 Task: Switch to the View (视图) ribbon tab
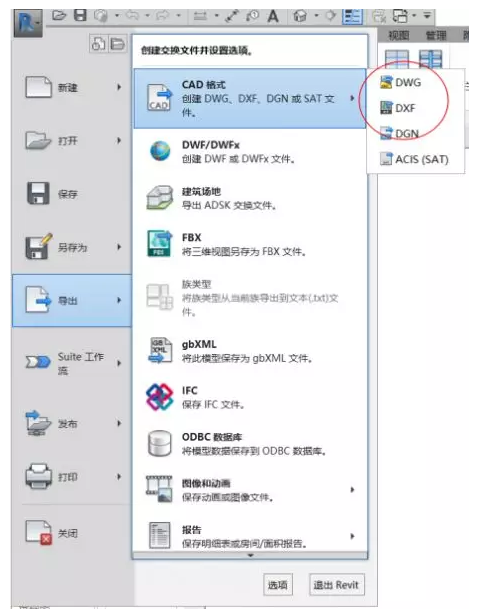coord(399,36)
